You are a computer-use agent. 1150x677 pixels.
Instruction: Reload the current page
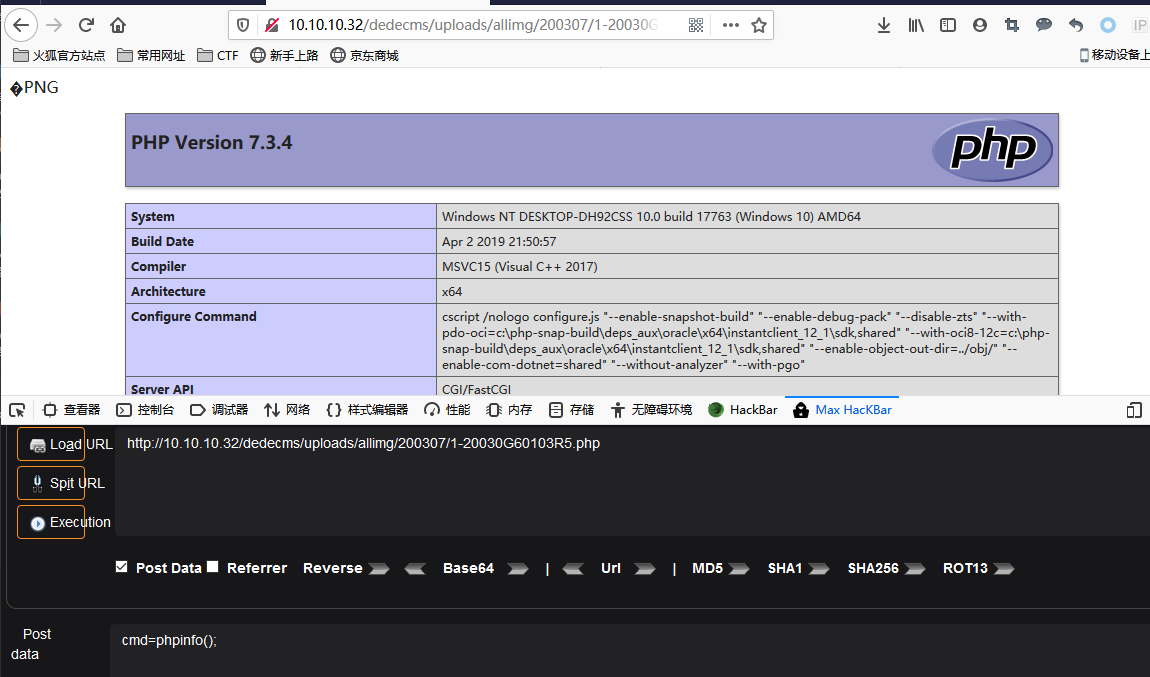tap(85, 25)
